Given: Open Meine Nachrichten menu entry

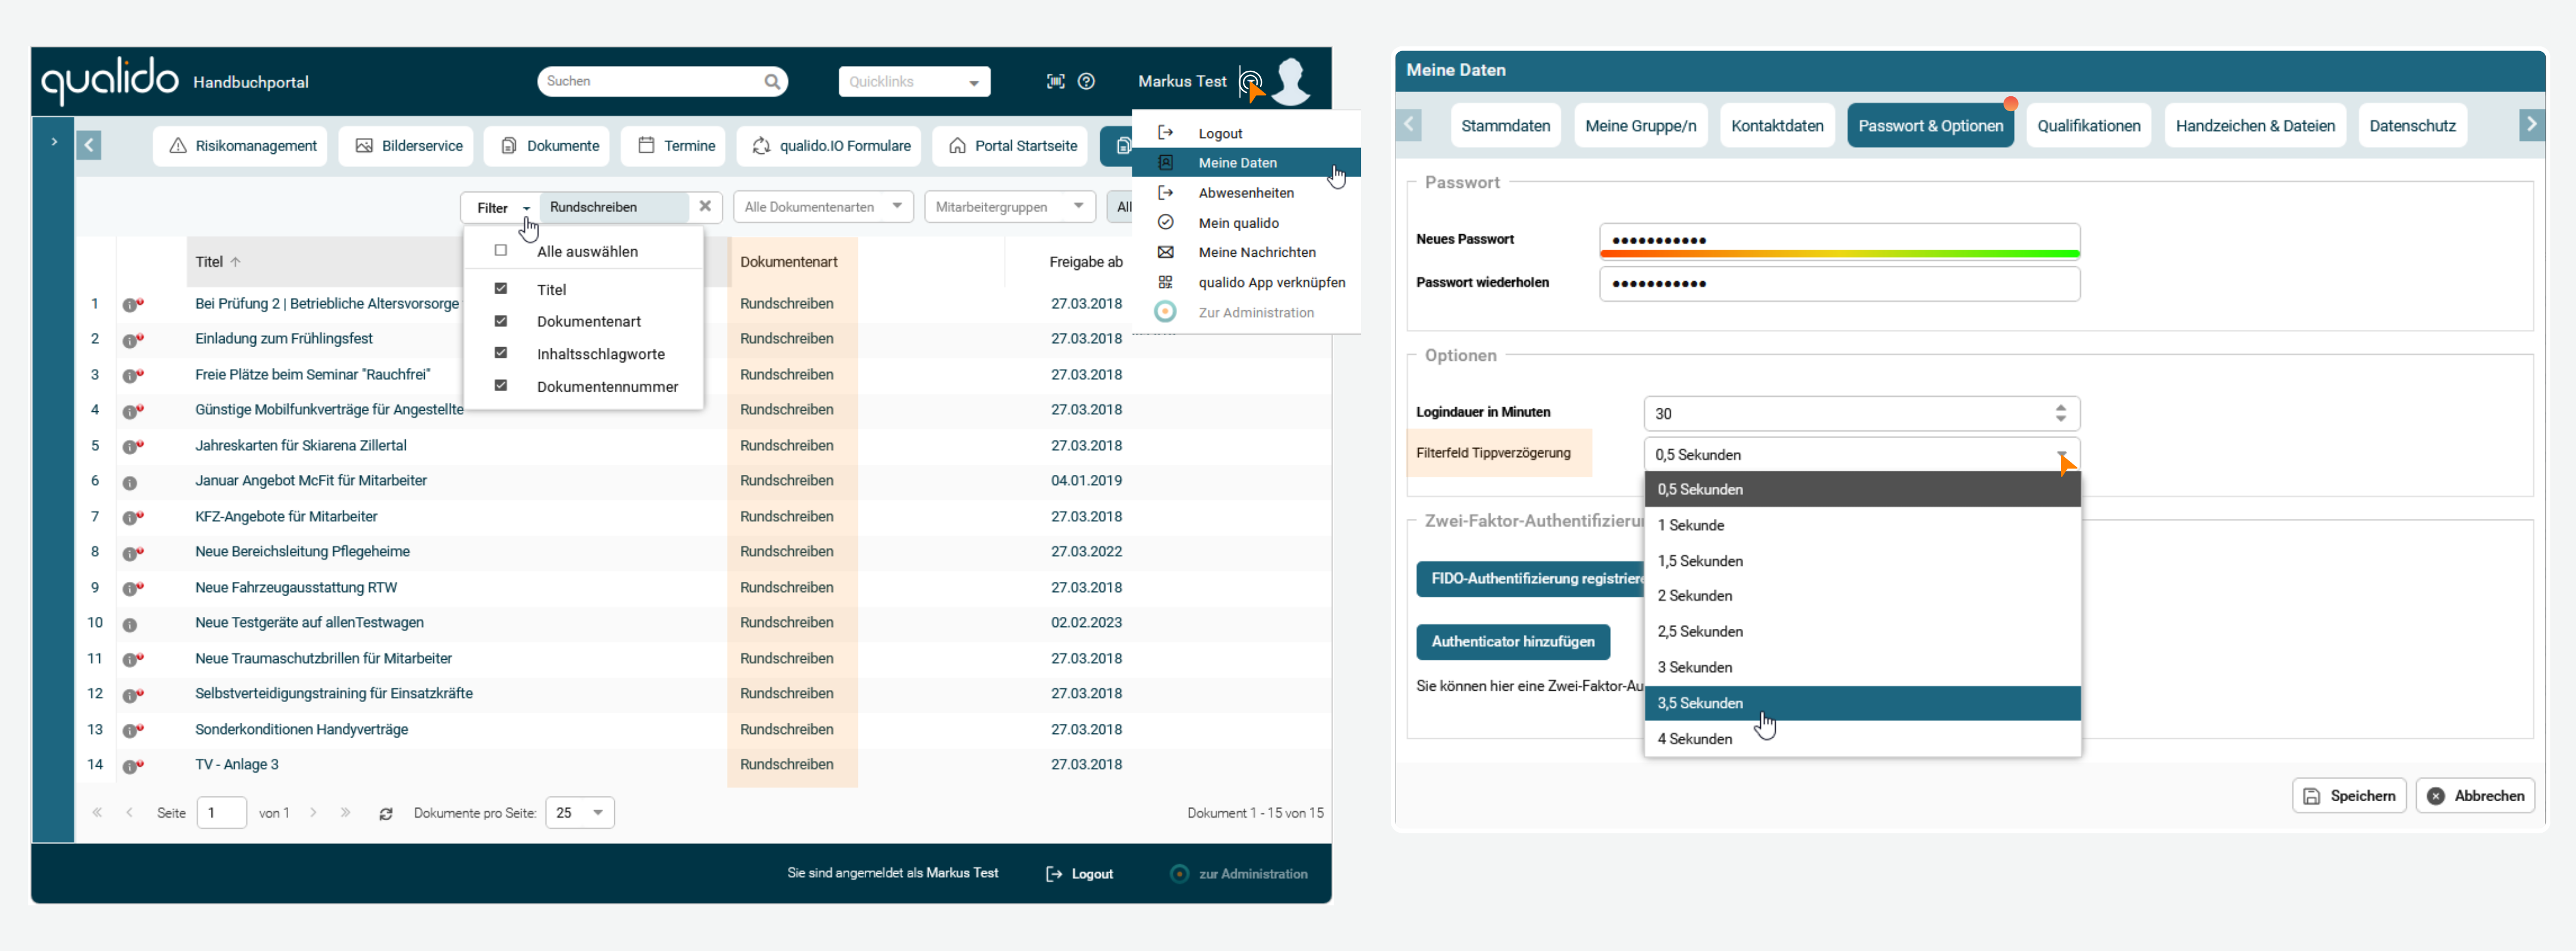Looking at the screenshot, I should pos(1246,253).
